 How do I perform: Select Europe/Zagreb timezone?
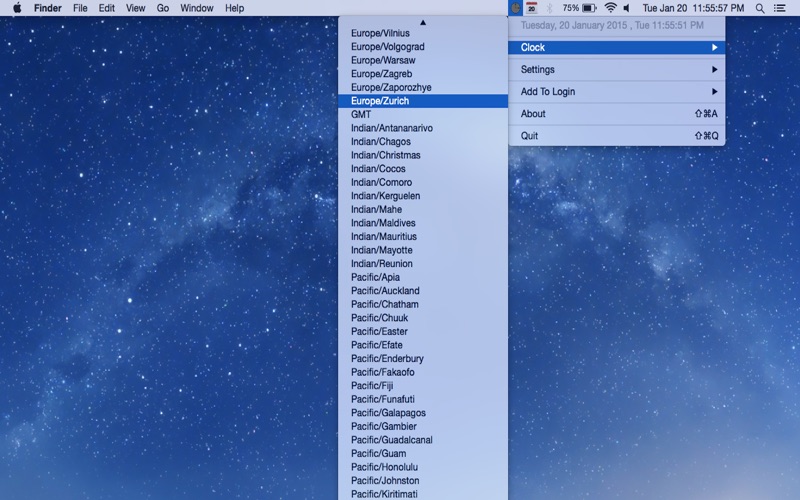(423, 74)
